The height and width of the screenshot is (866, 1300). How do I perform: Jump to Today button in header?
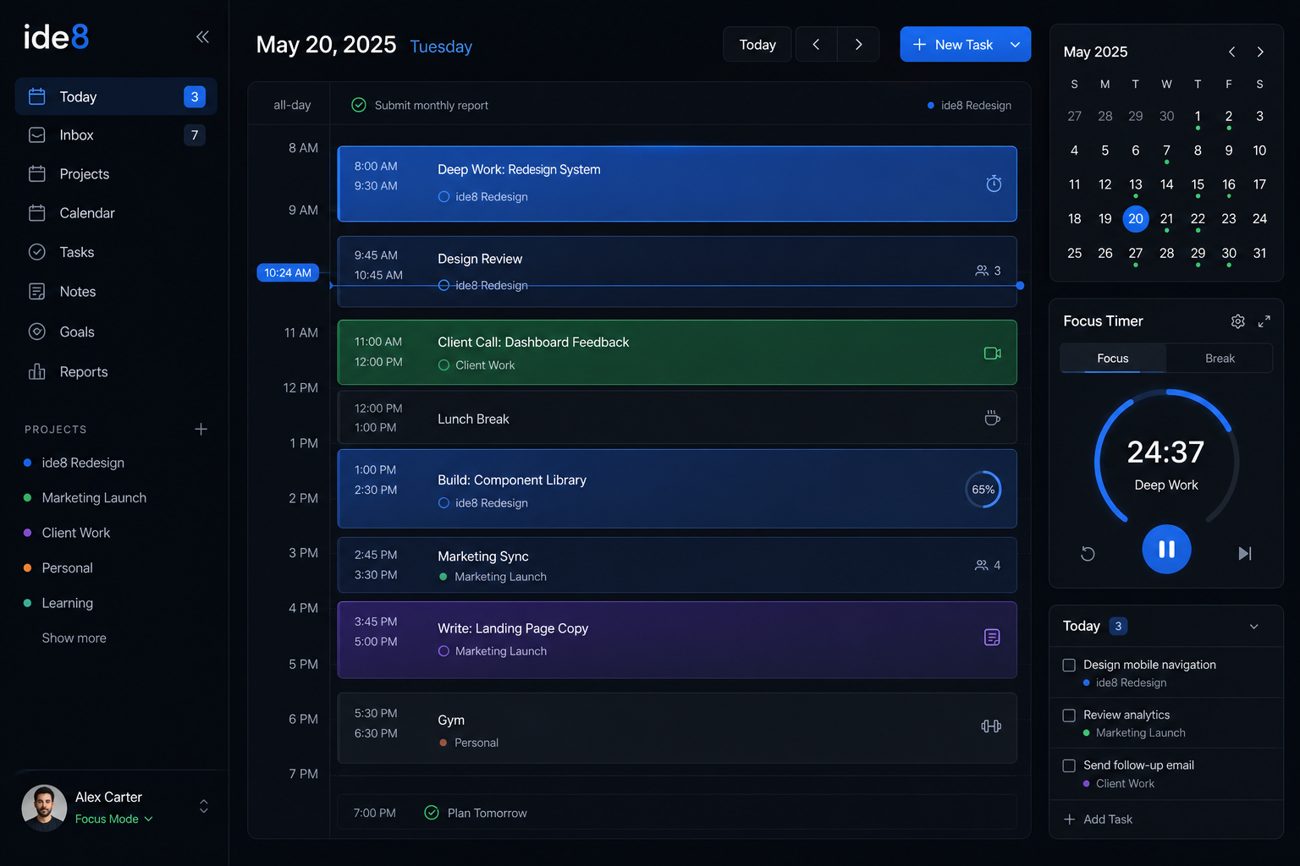(x=757, y=44)
